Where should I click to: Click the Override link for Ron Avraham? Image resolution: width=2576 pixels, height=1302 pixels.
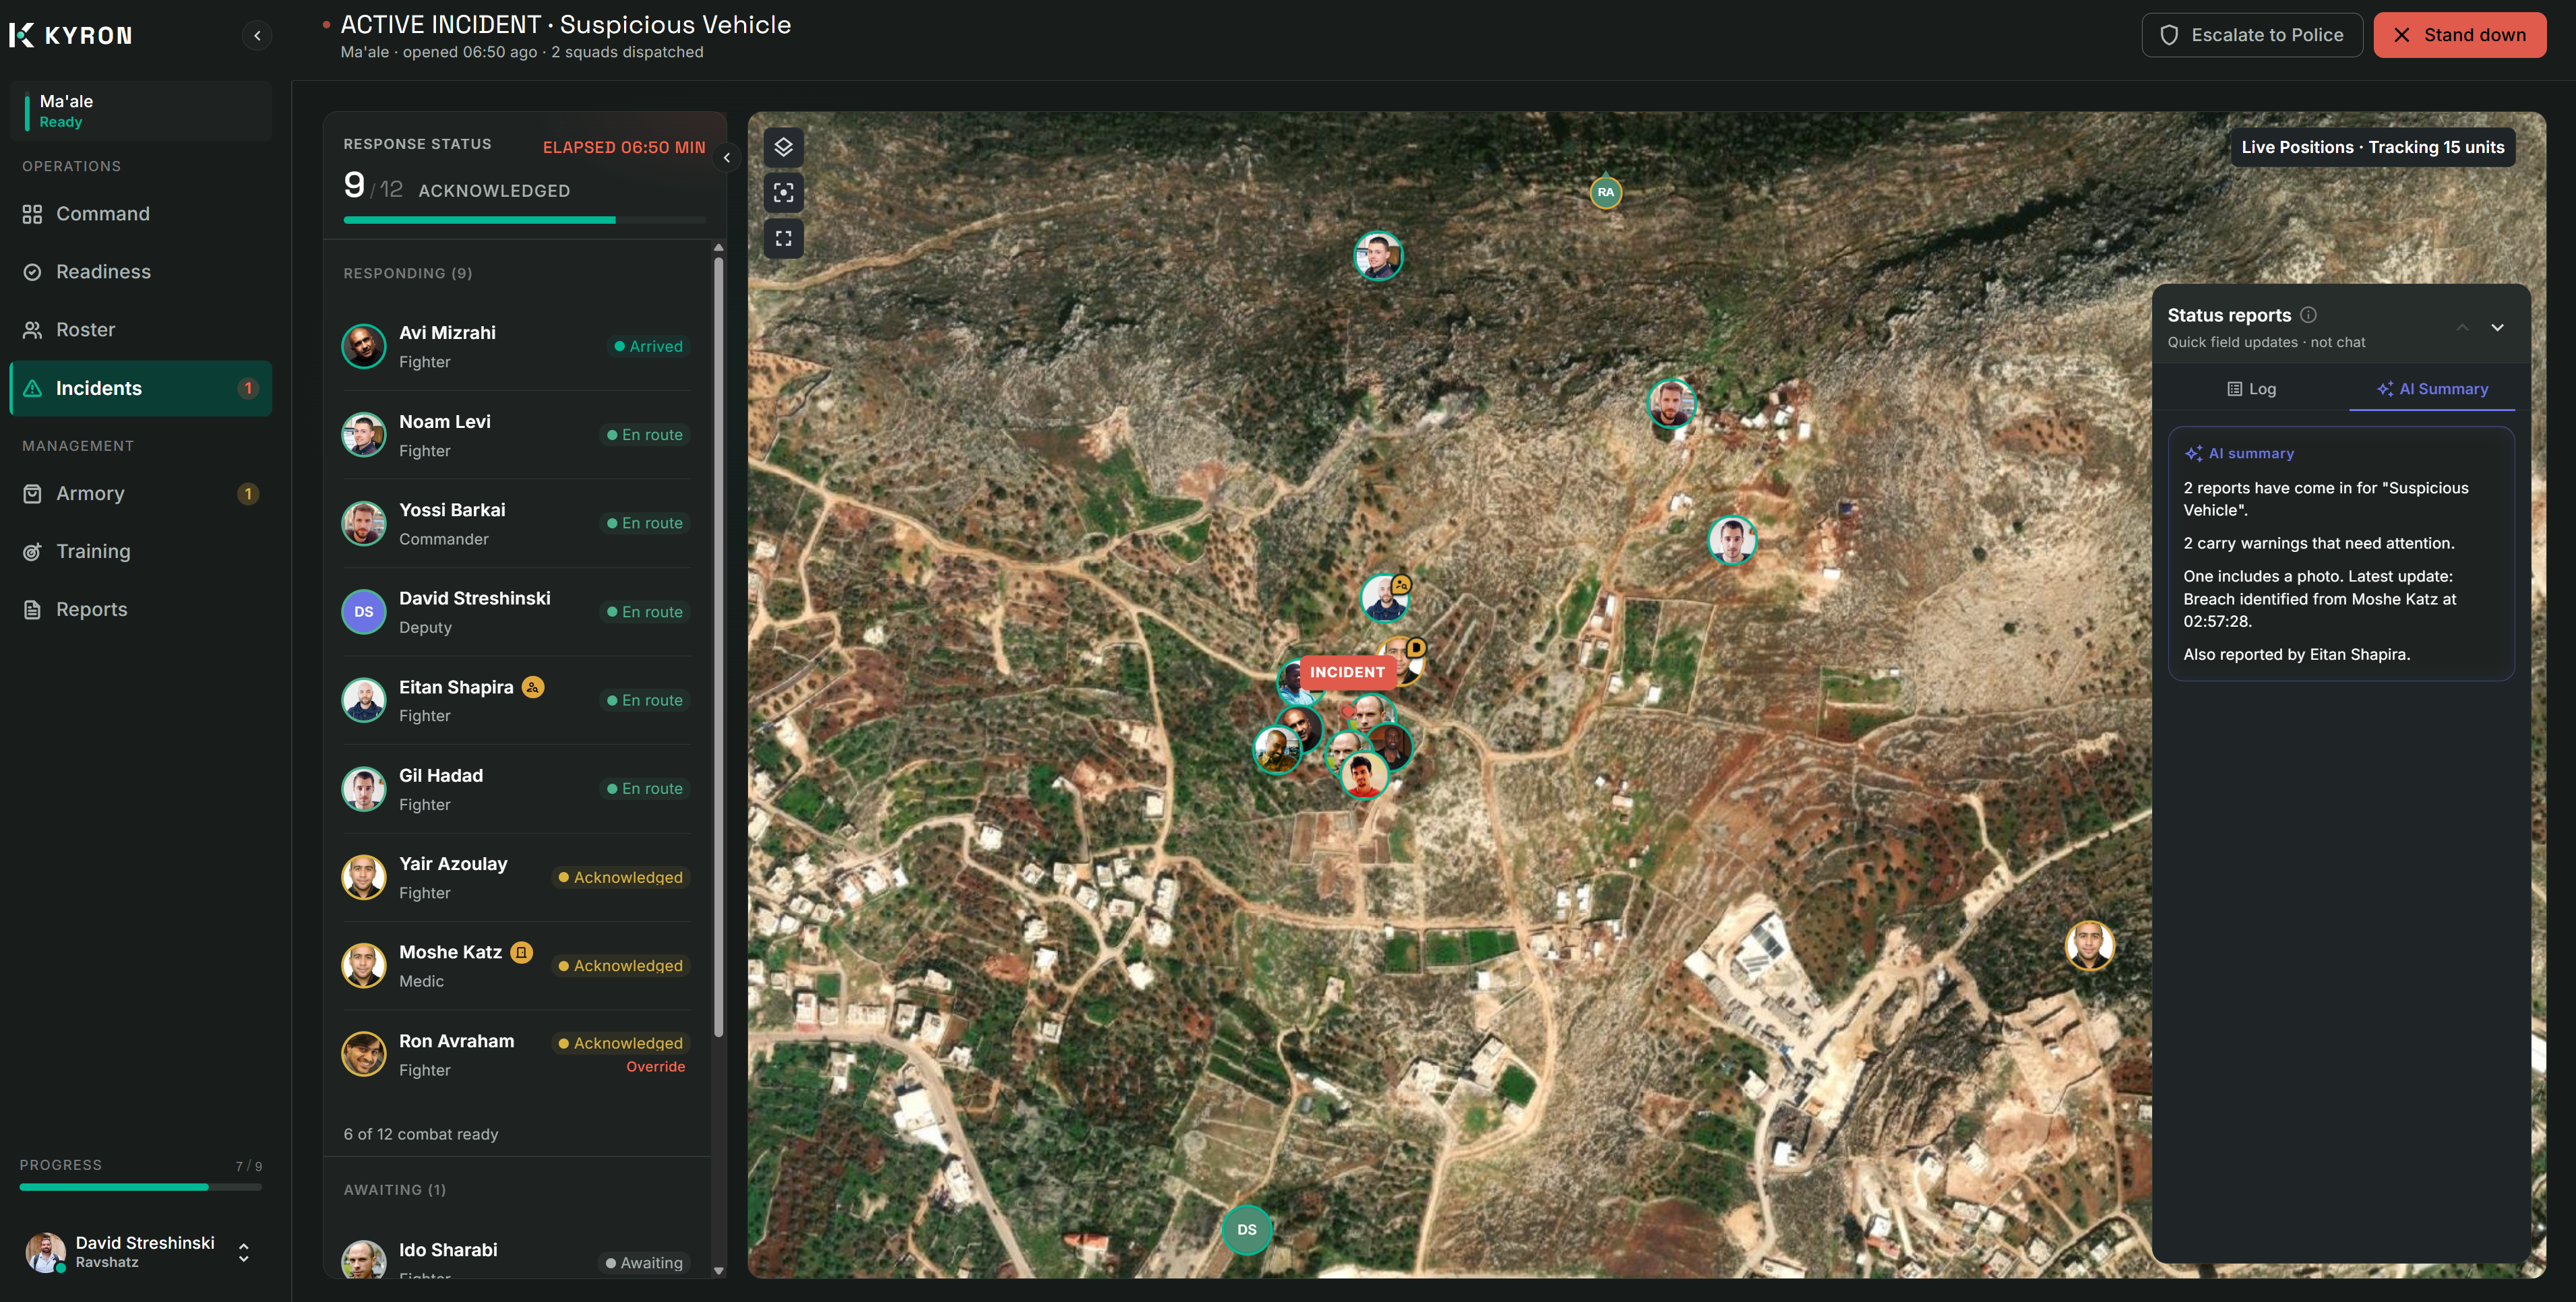click(x=655, y=1067)
